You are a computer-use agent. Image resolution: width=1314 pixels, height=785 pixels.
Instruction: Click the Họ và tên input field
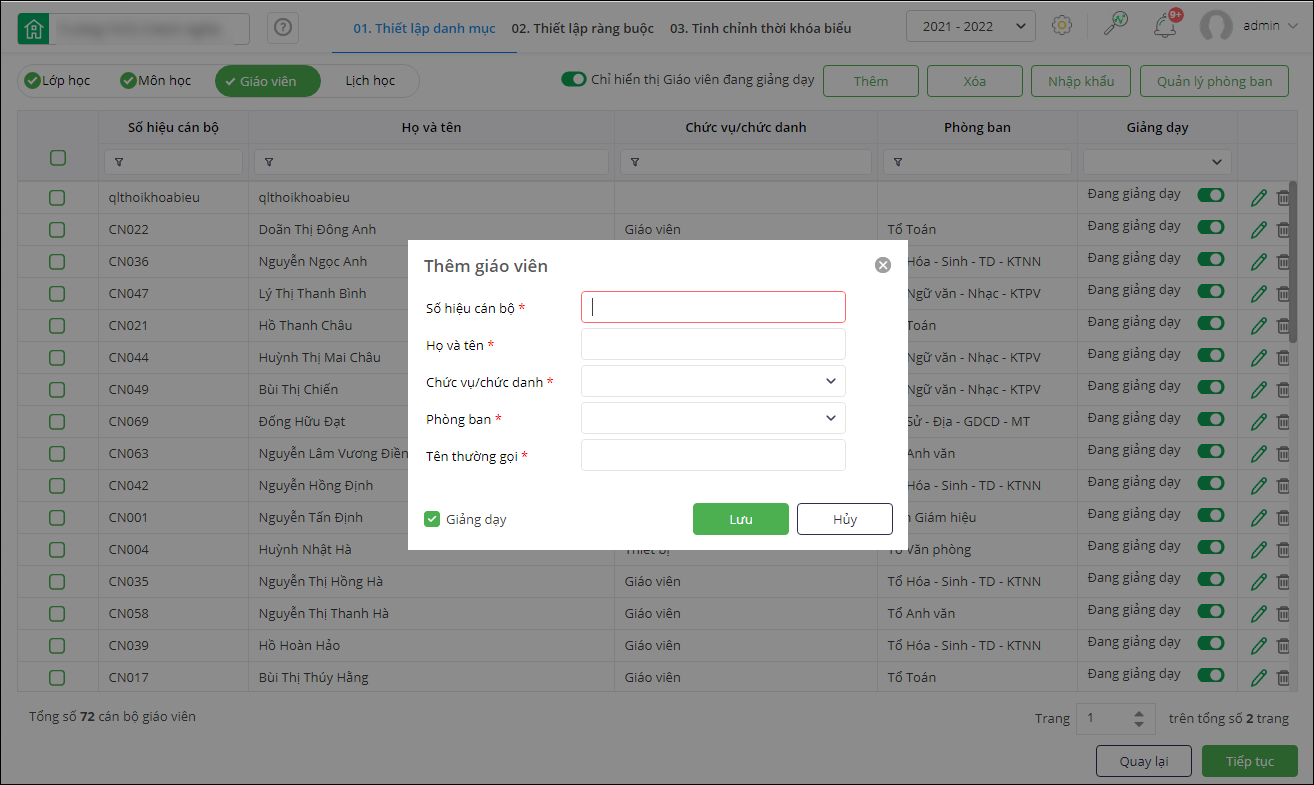tap(713, 345)
